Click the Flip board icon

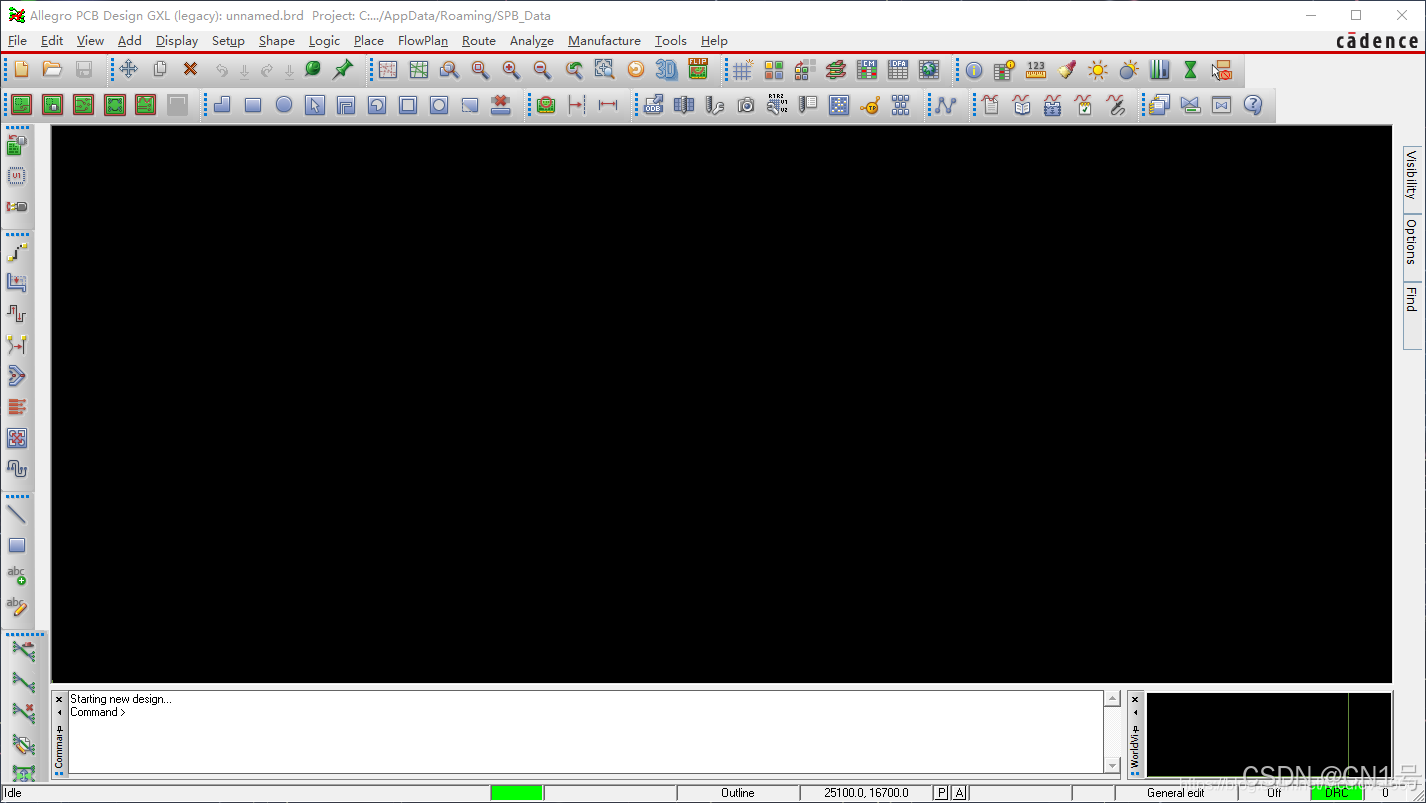click(697, 69)
